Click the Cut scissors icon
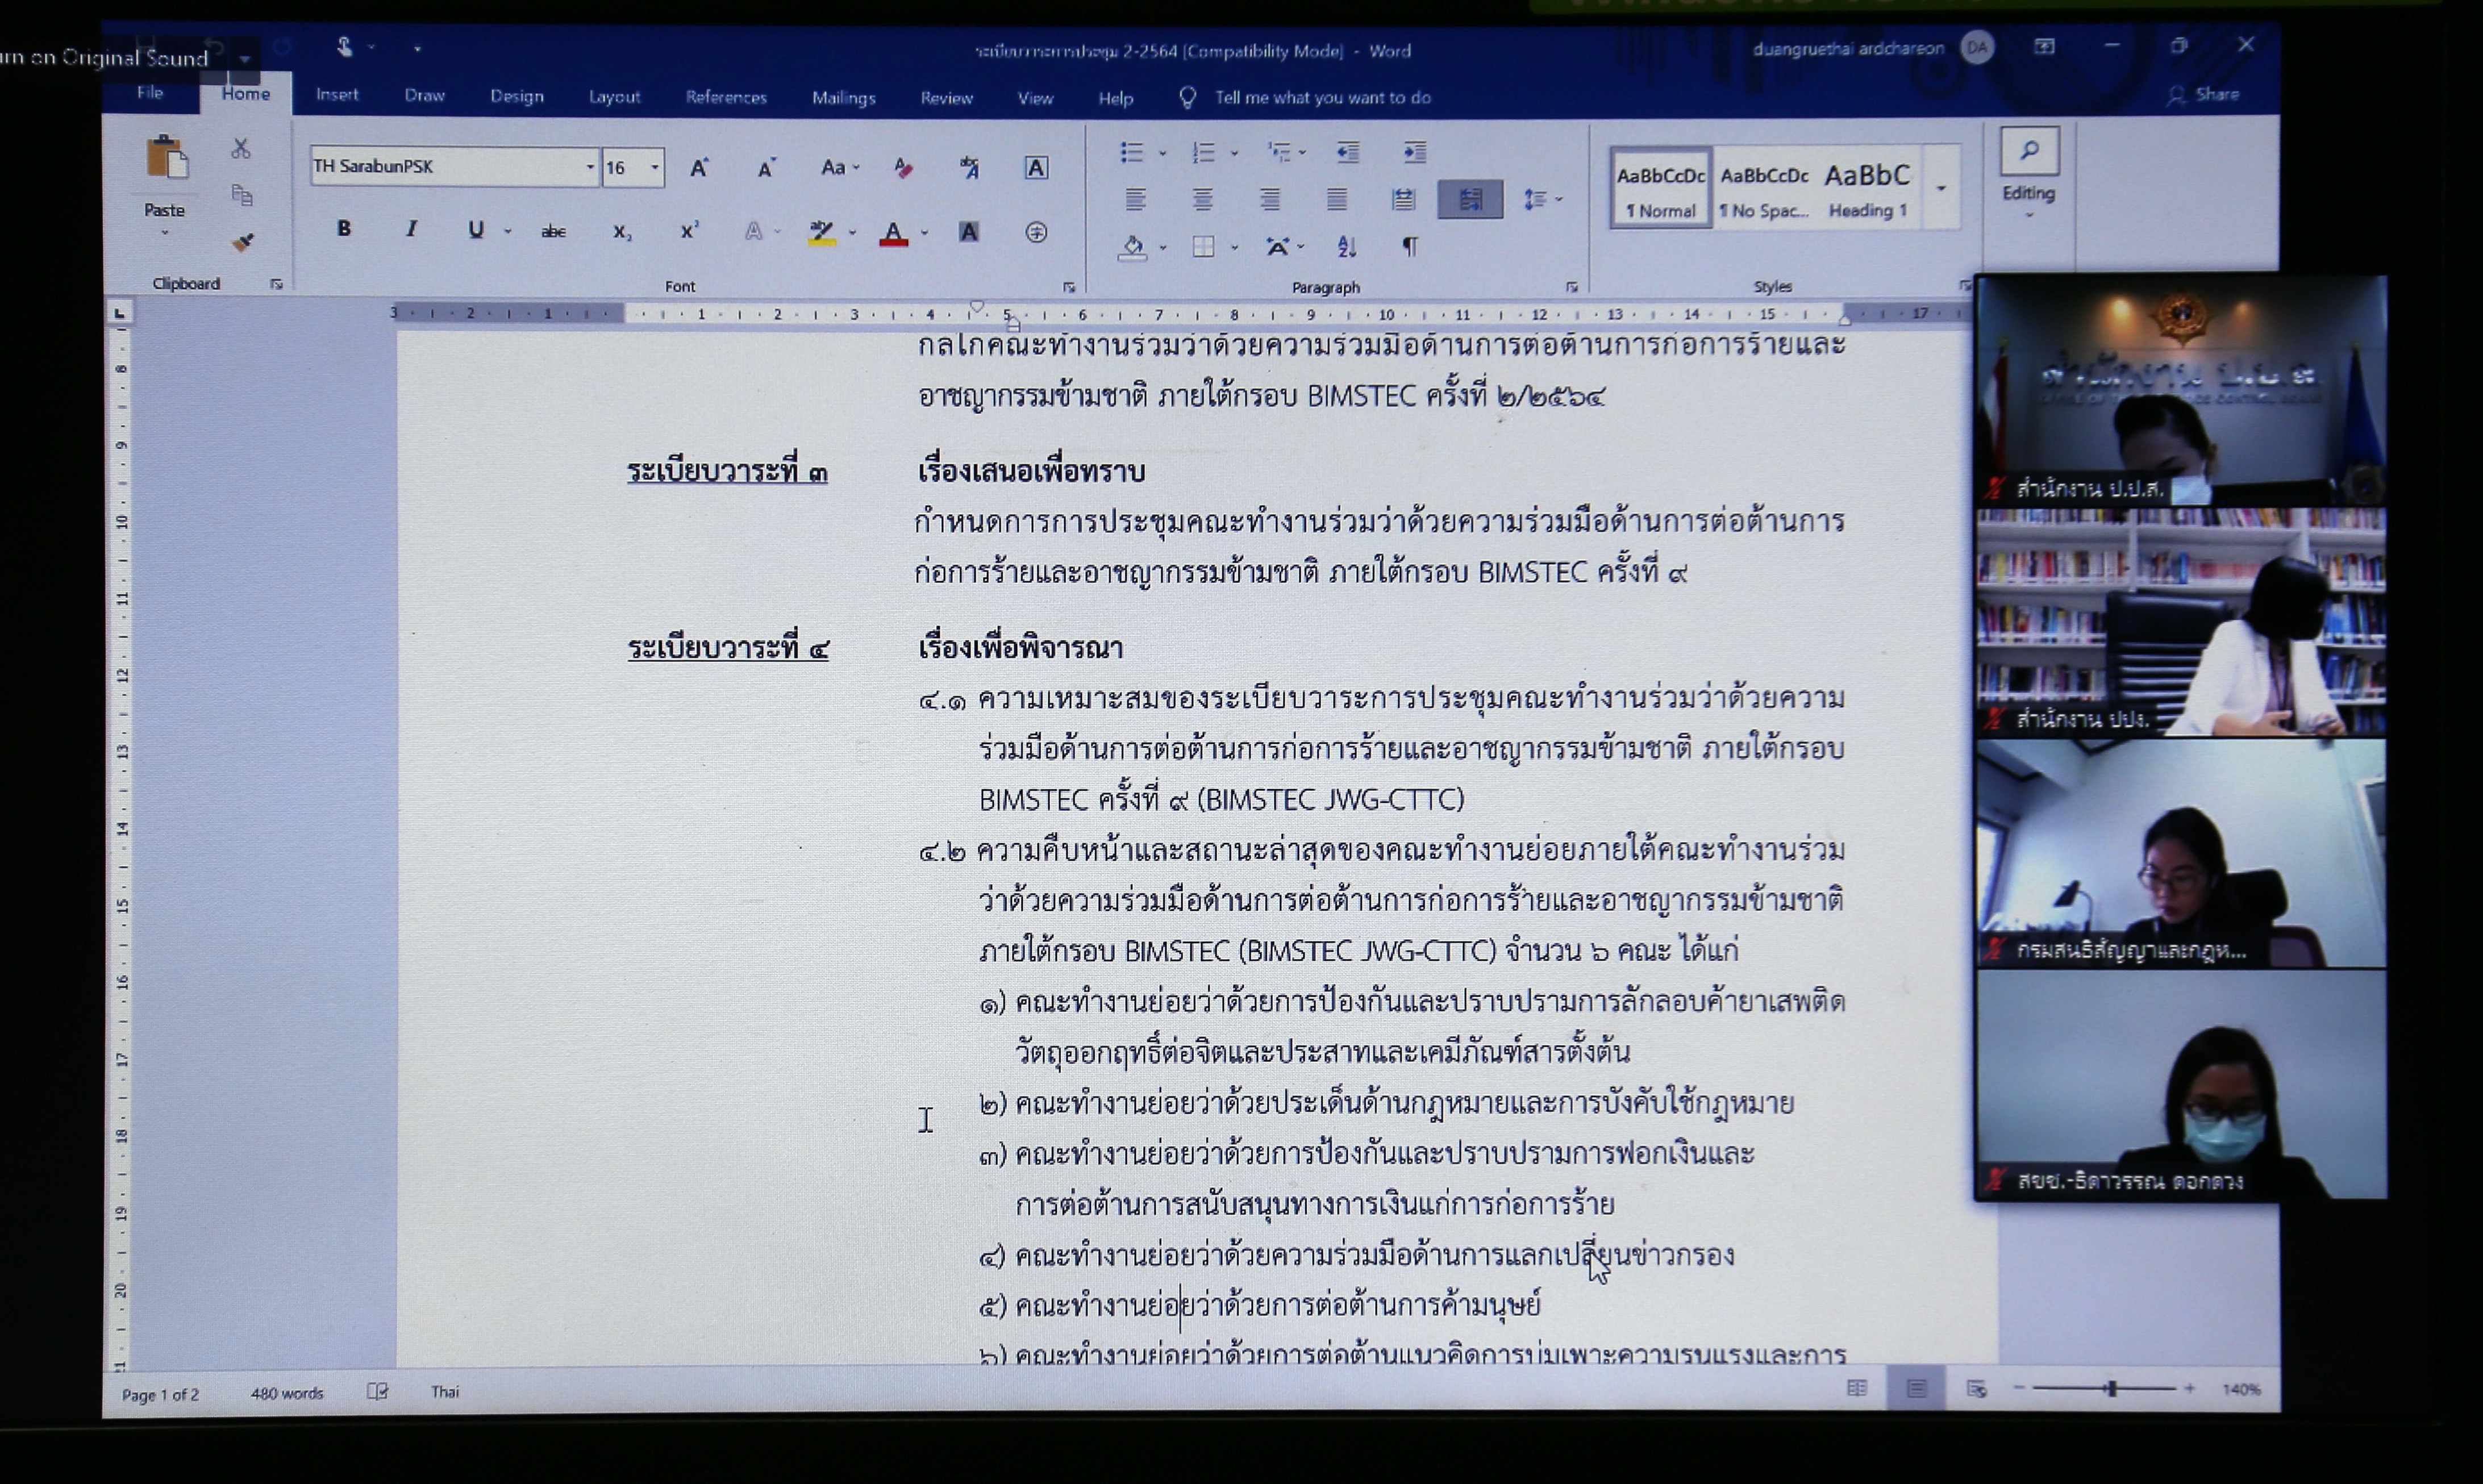The height and width of the screenshot is (1484, 2483). pos(241,149)
